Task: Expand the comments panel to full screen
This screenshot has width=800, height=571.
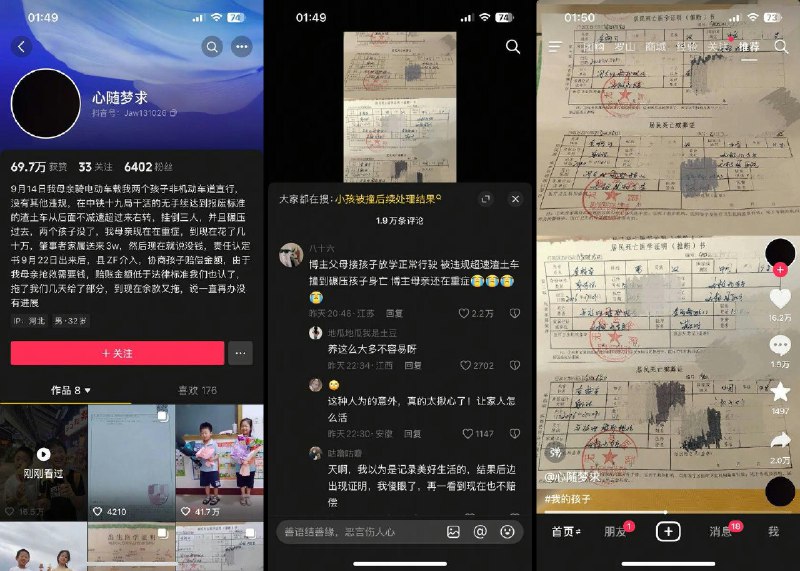Action: (486, 199)
